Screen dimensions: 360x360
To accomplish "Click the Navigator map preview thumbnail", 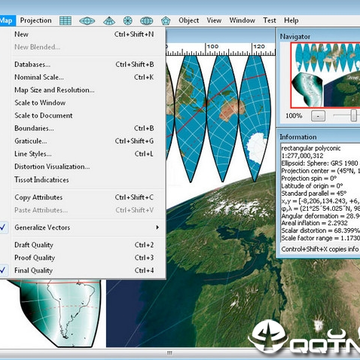I will (x=325, y=75).
